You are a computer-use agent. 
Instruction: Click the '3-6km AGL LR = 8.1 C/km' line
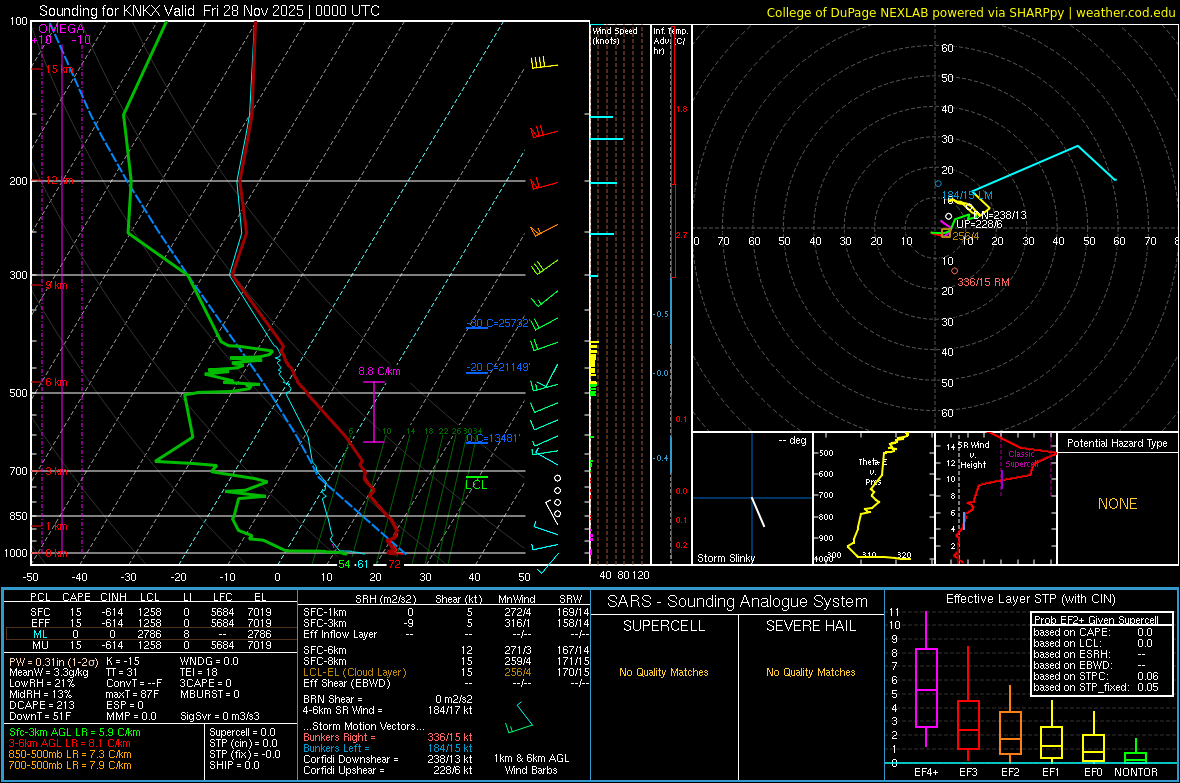70,743
